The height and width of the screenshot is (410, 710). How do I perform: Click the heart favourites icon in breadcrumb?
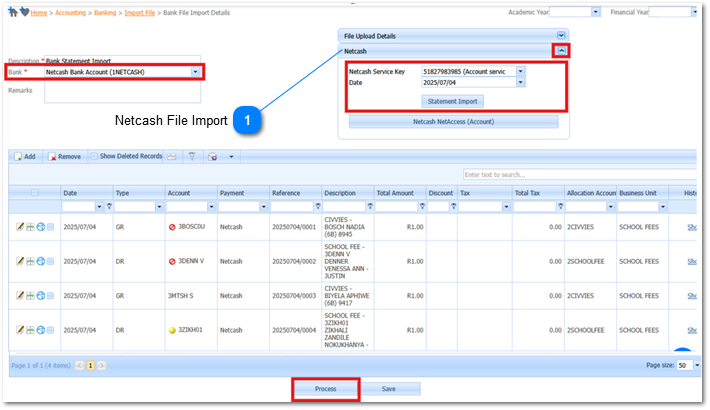[24, 12]
